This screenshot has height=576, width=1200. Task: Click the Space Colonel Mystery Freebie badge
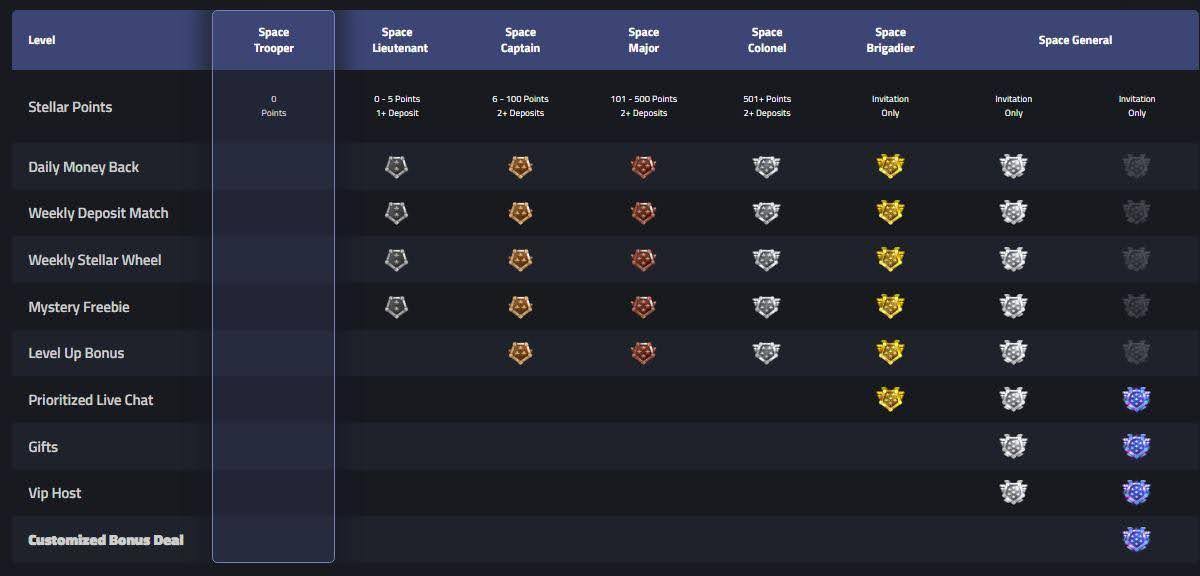[767, 307]
